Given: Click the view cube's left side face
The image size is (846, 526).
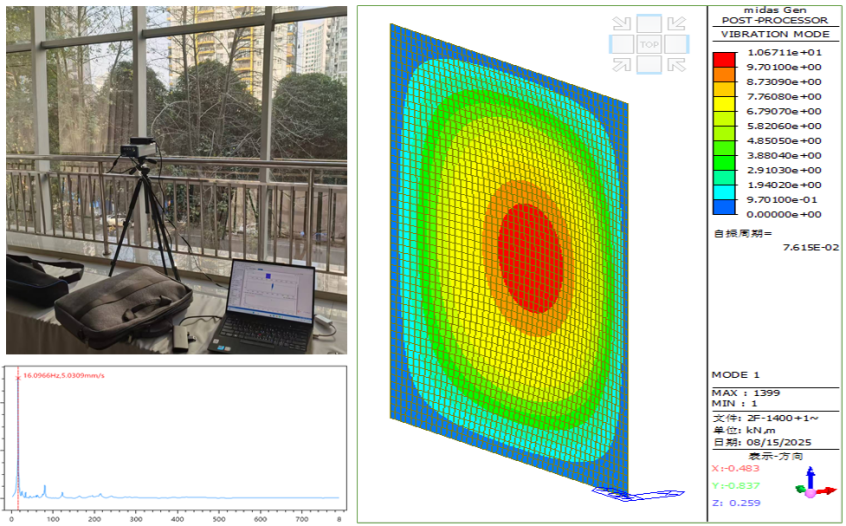Looking at the screenshot, I should [622, 45].
